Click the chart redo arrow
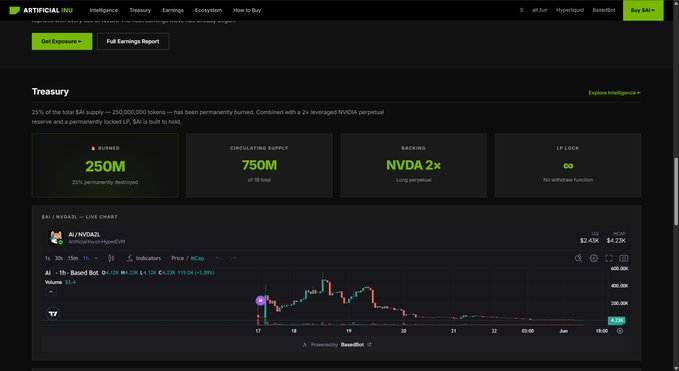Image resolution: width=679 pixels, height=371 pixels. pos(233,258)
